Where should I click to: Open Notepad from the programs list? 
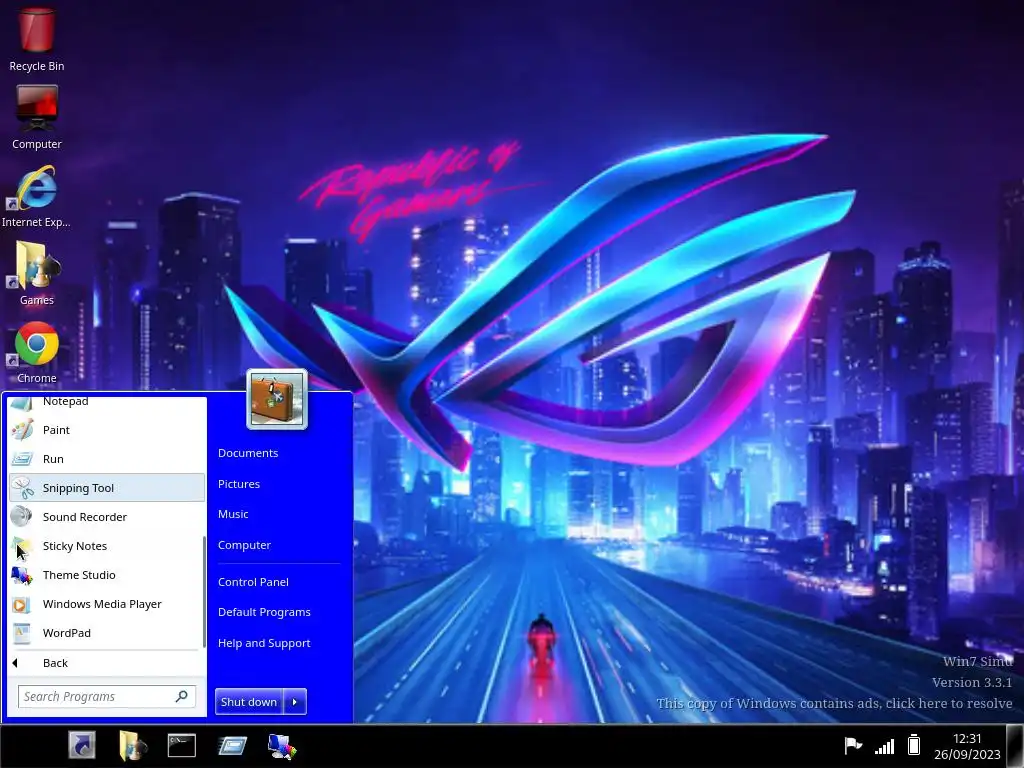(x=107, y=402)
